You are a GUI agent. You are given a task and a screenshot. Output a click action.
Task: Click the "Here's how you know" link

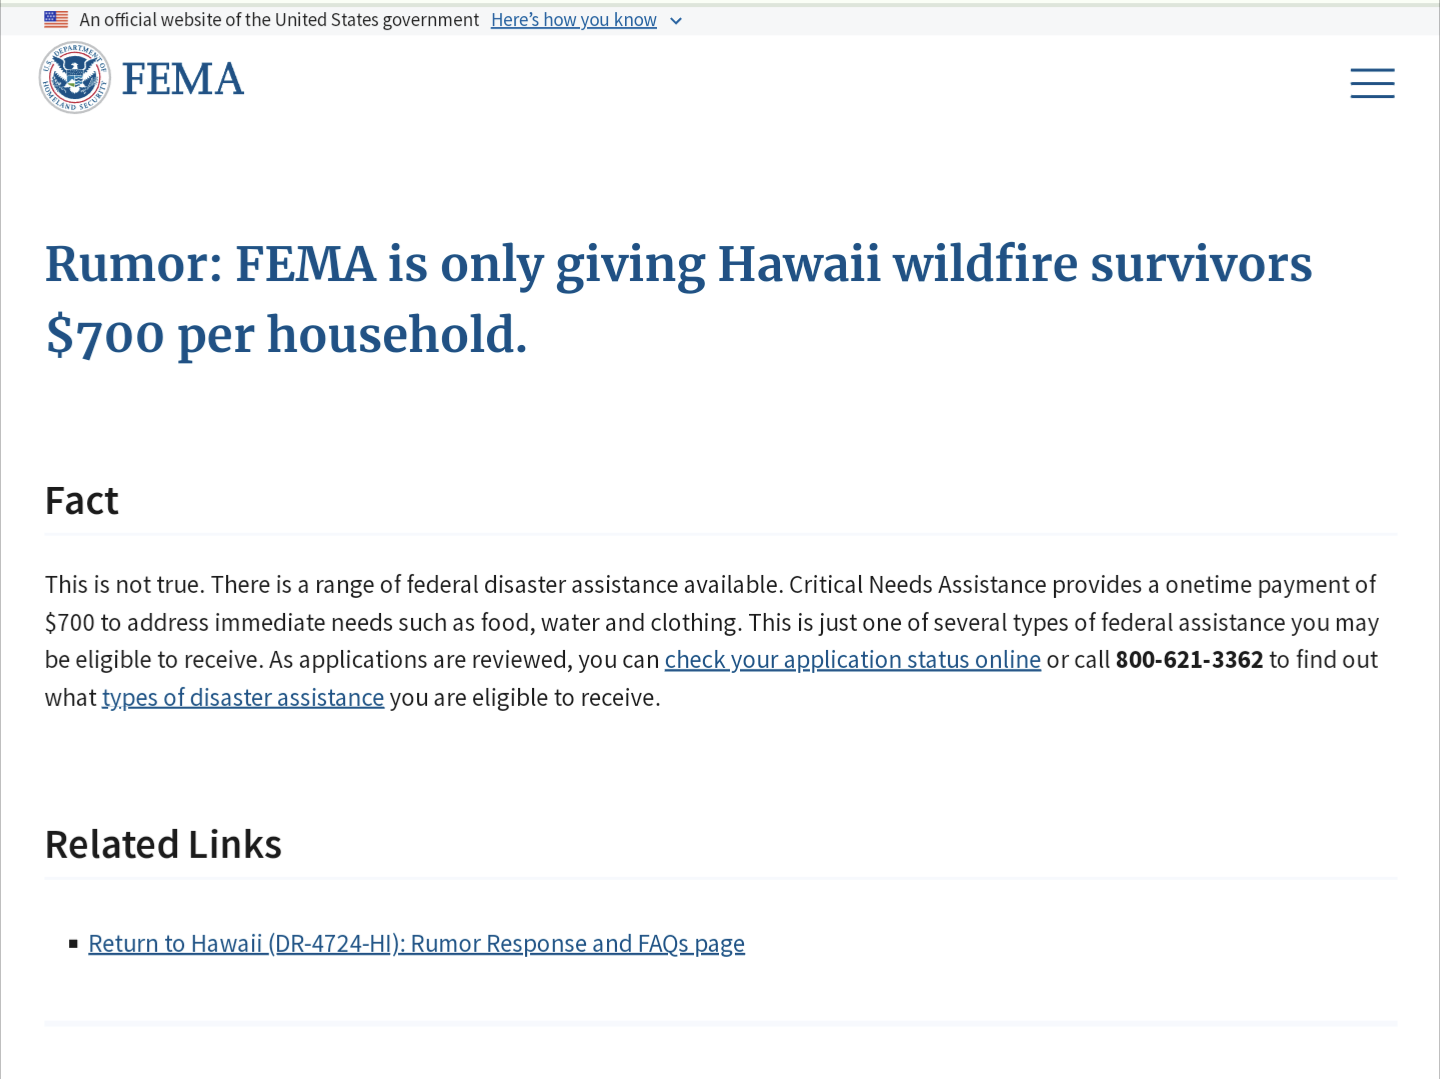pos(573,20)
